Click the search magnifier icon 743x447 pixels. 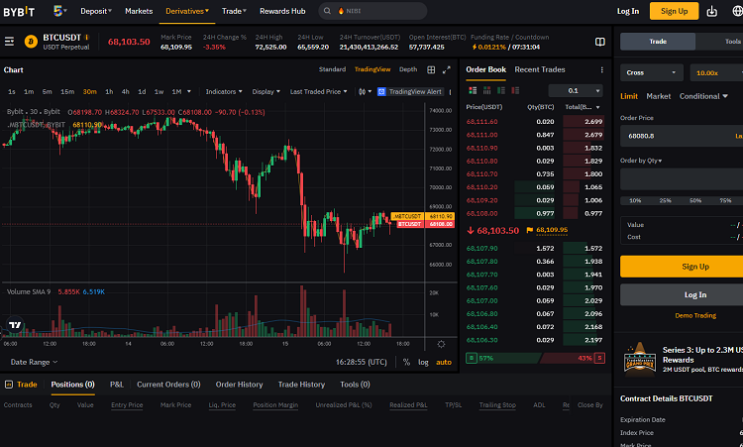point(327,11)
